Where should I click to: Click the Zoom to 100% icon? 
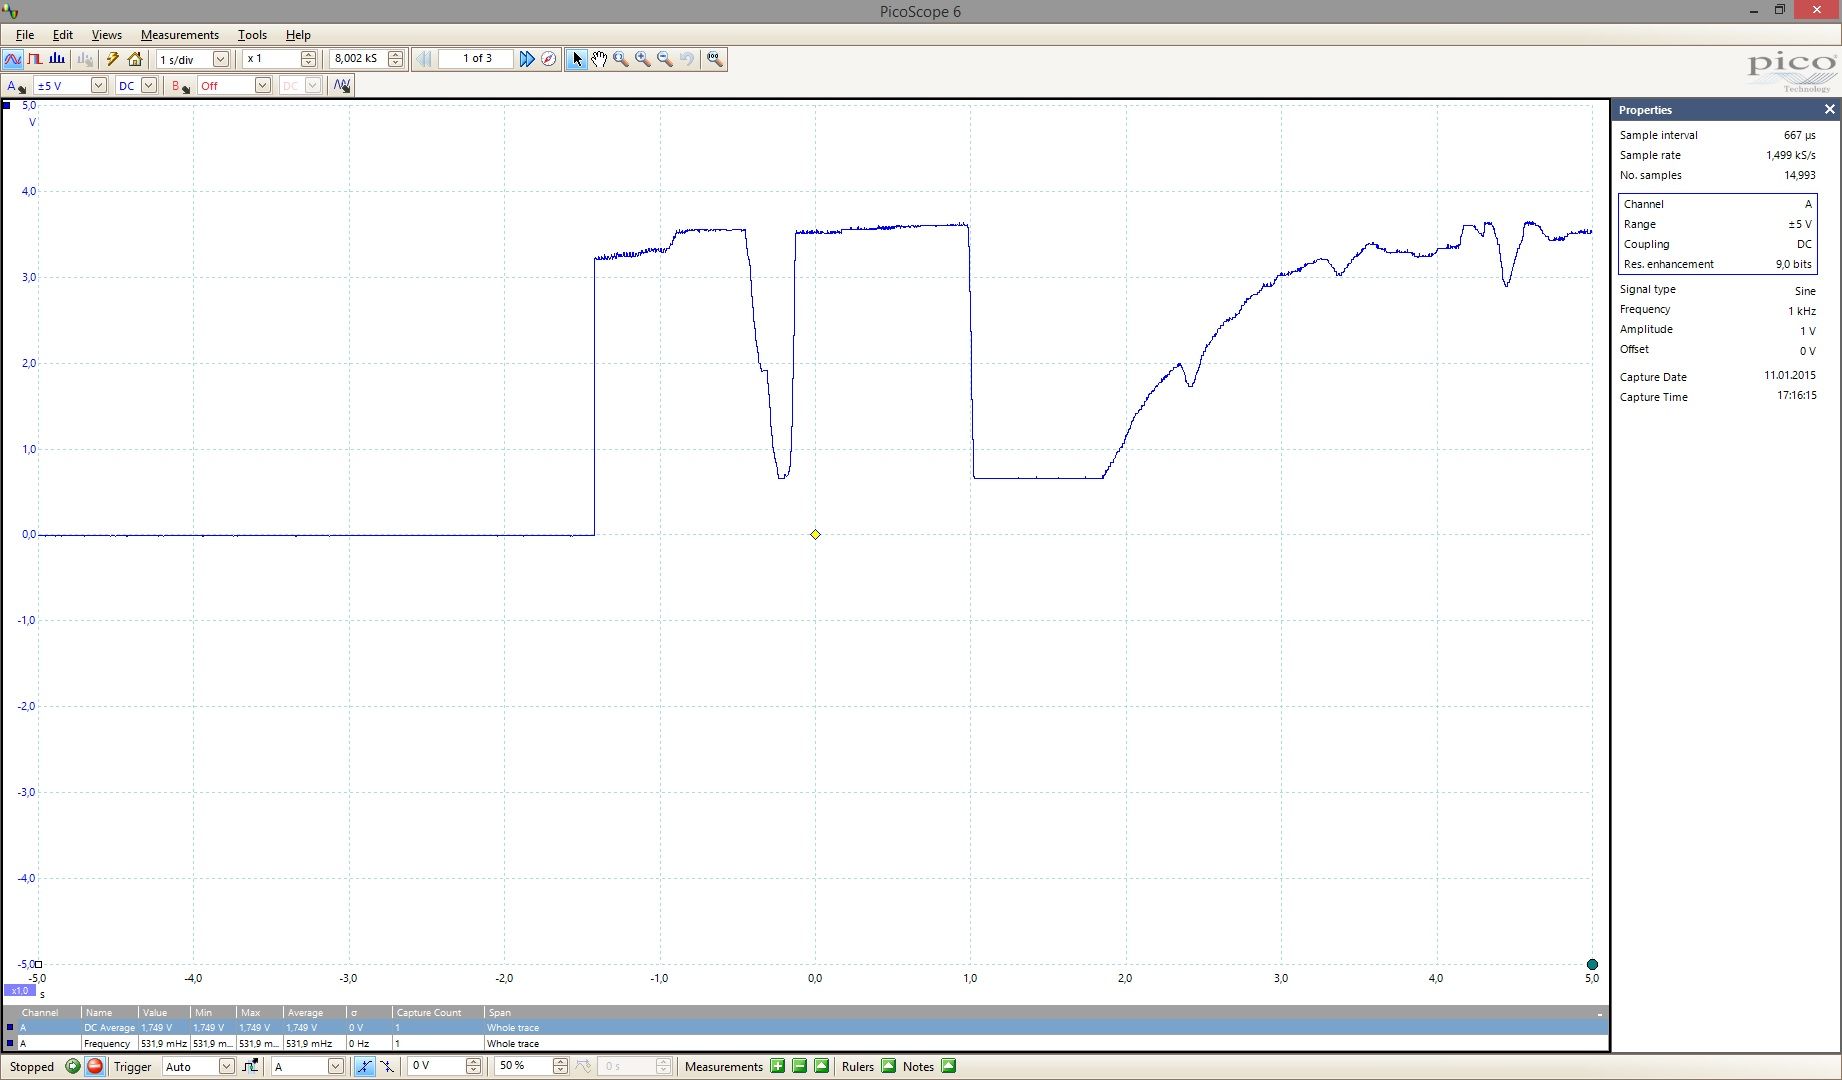coord(713,59)
